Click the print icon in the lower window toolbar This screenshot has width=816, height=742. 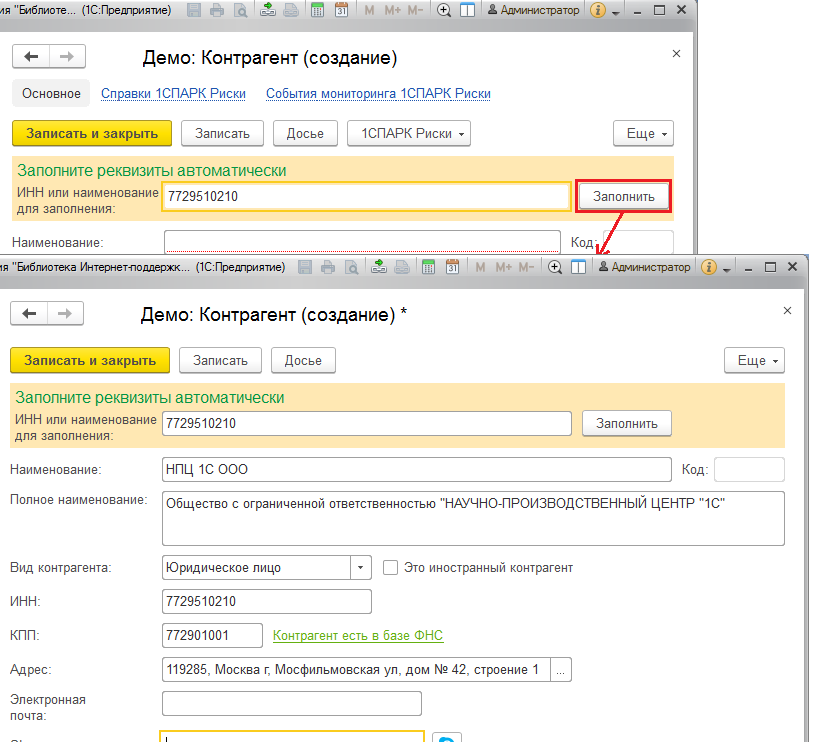(328, 267)
